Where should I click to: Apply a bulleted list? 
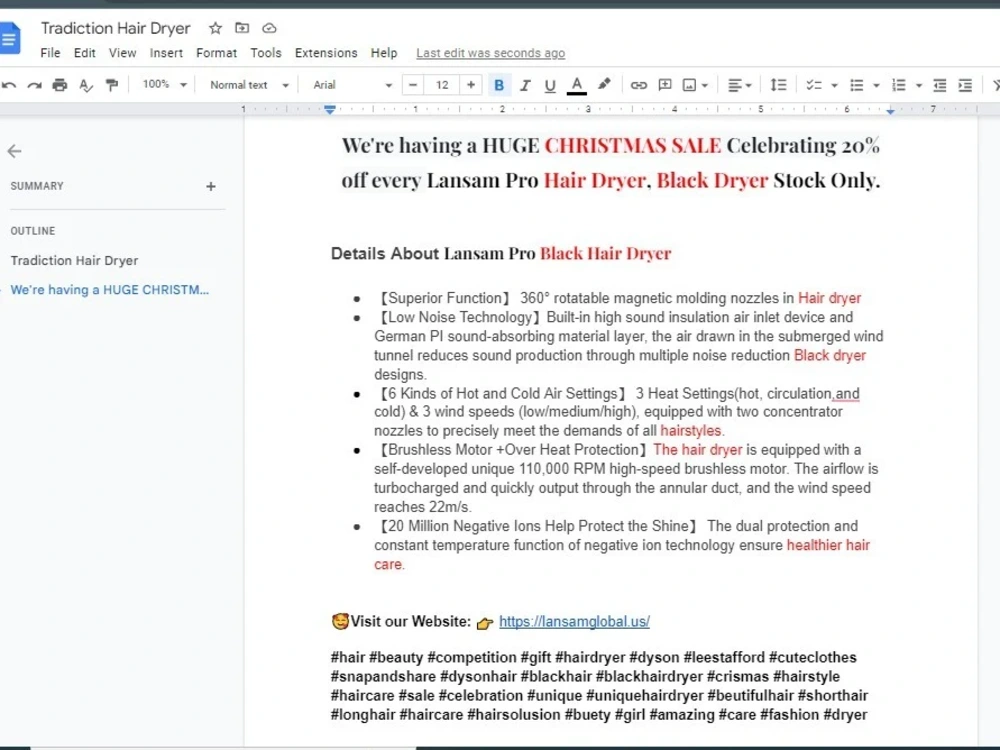tap(857, 85)
